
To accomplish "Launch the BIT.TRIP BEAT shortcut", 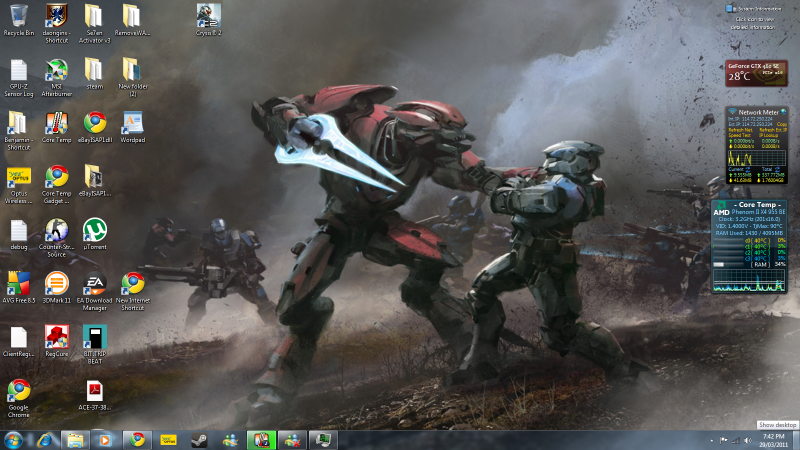I will tap(95, 345).
